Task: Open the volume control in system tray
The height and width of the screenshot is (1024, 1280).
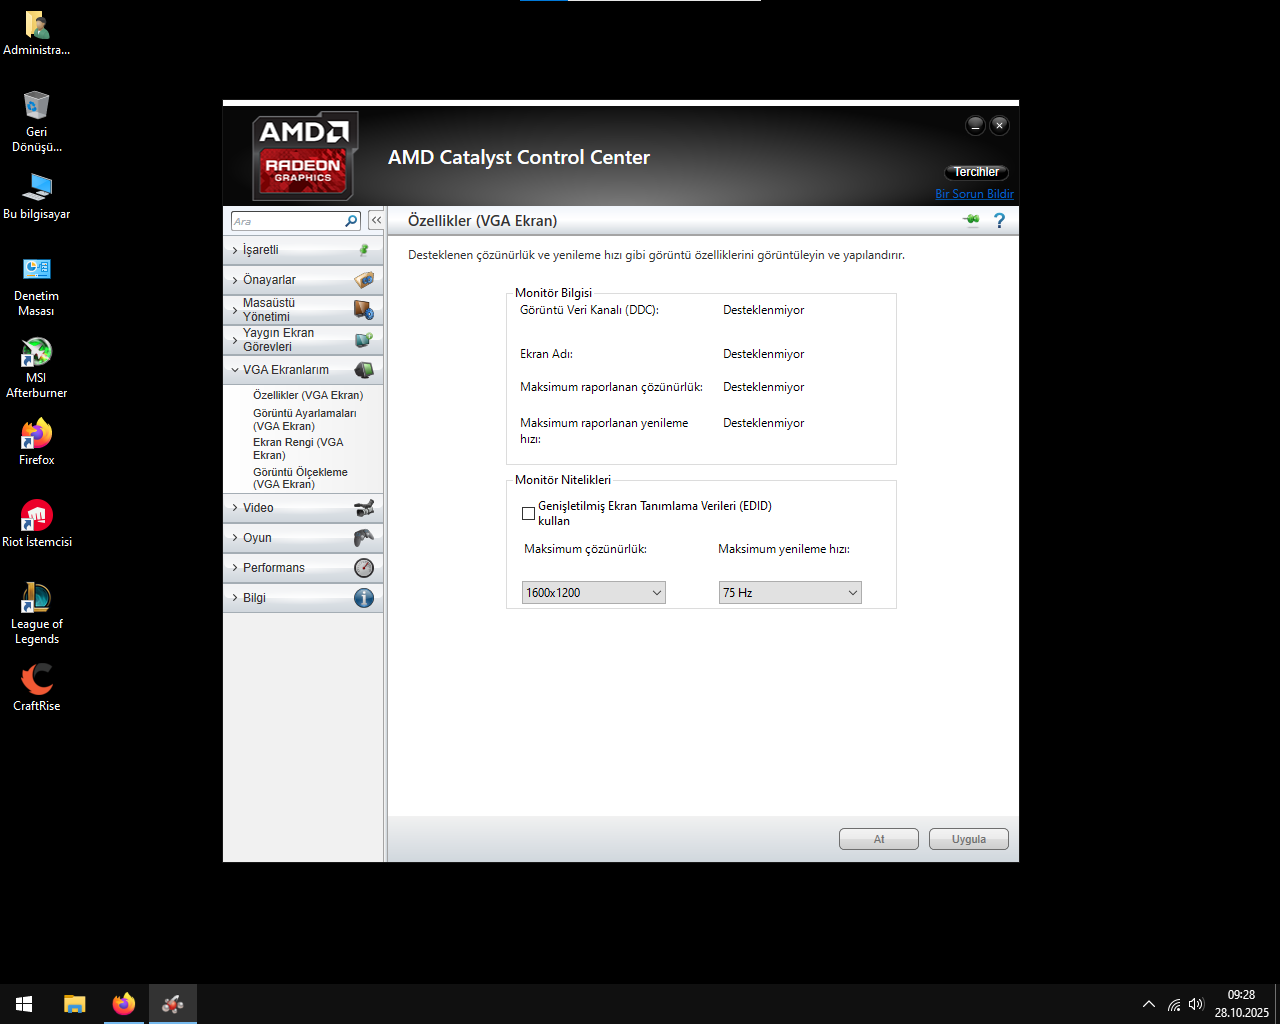Action: pos(1196,1004)
